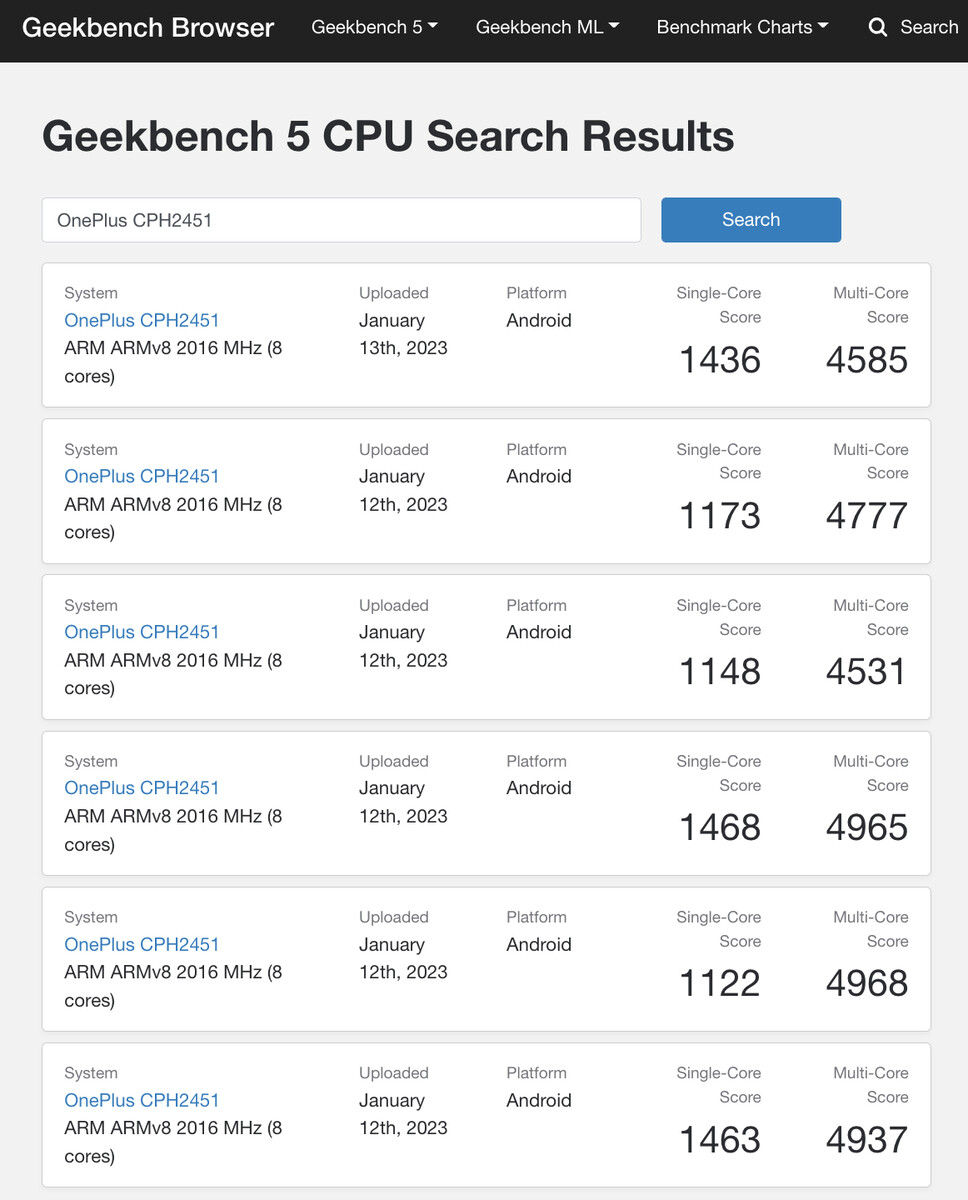
Task: Focus the search query input field
Action: coord(341,220)
